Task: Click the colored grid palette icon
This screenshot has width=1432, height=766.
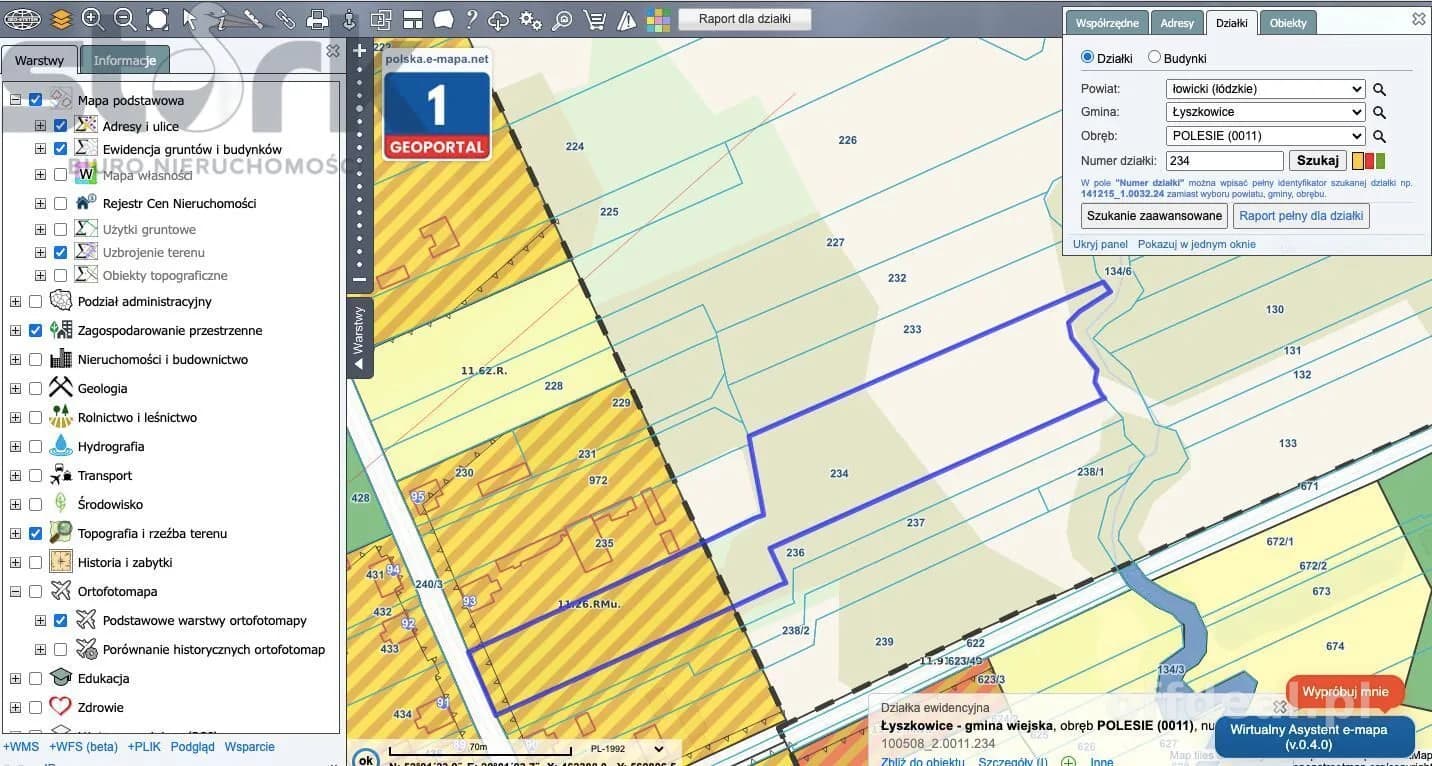Action: (658, 19)
